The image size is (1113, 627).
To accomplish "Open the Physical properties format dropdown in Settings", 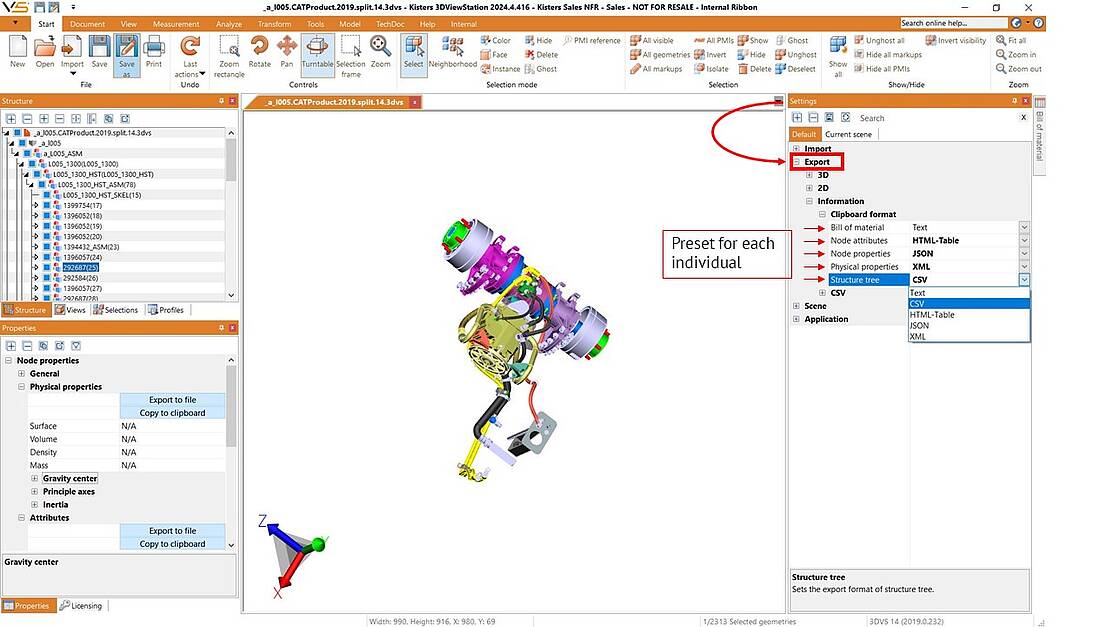I will [x=1024, y=267].
